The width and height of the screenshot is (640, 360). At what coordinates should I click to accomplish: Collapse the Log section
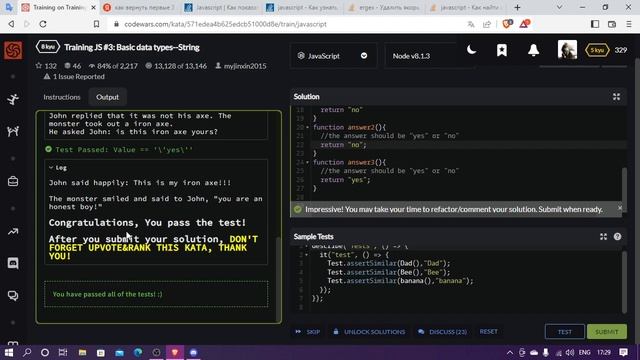[x=58, y=168]
